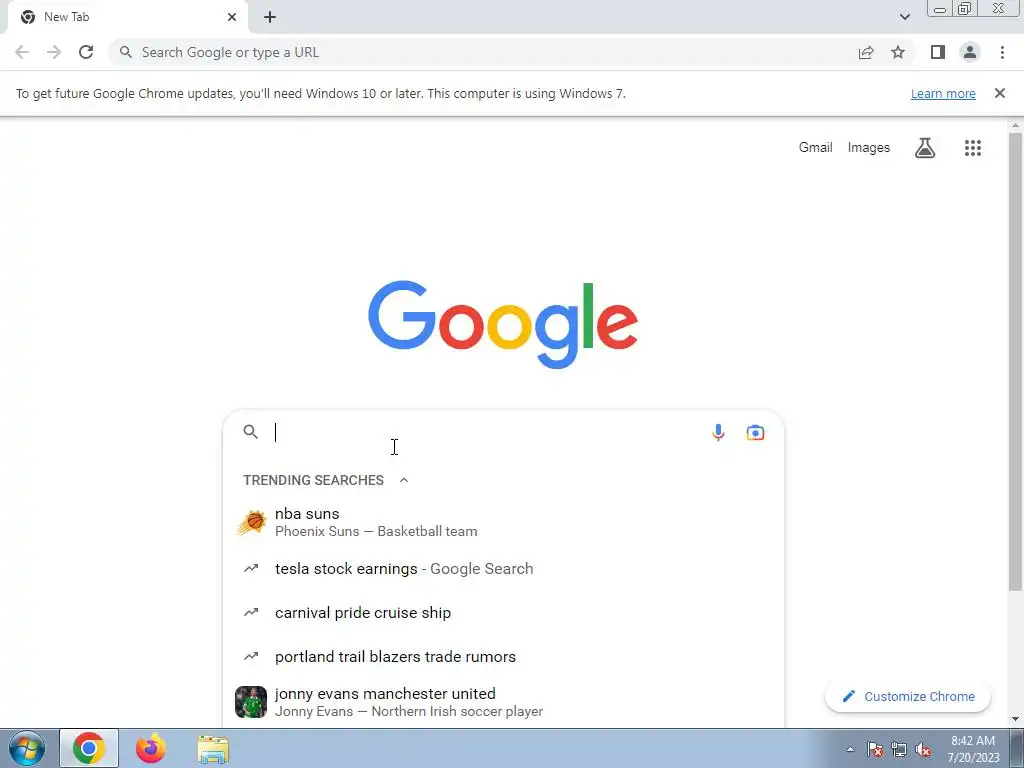Open the Action Center flag icon

click(875, 749)
